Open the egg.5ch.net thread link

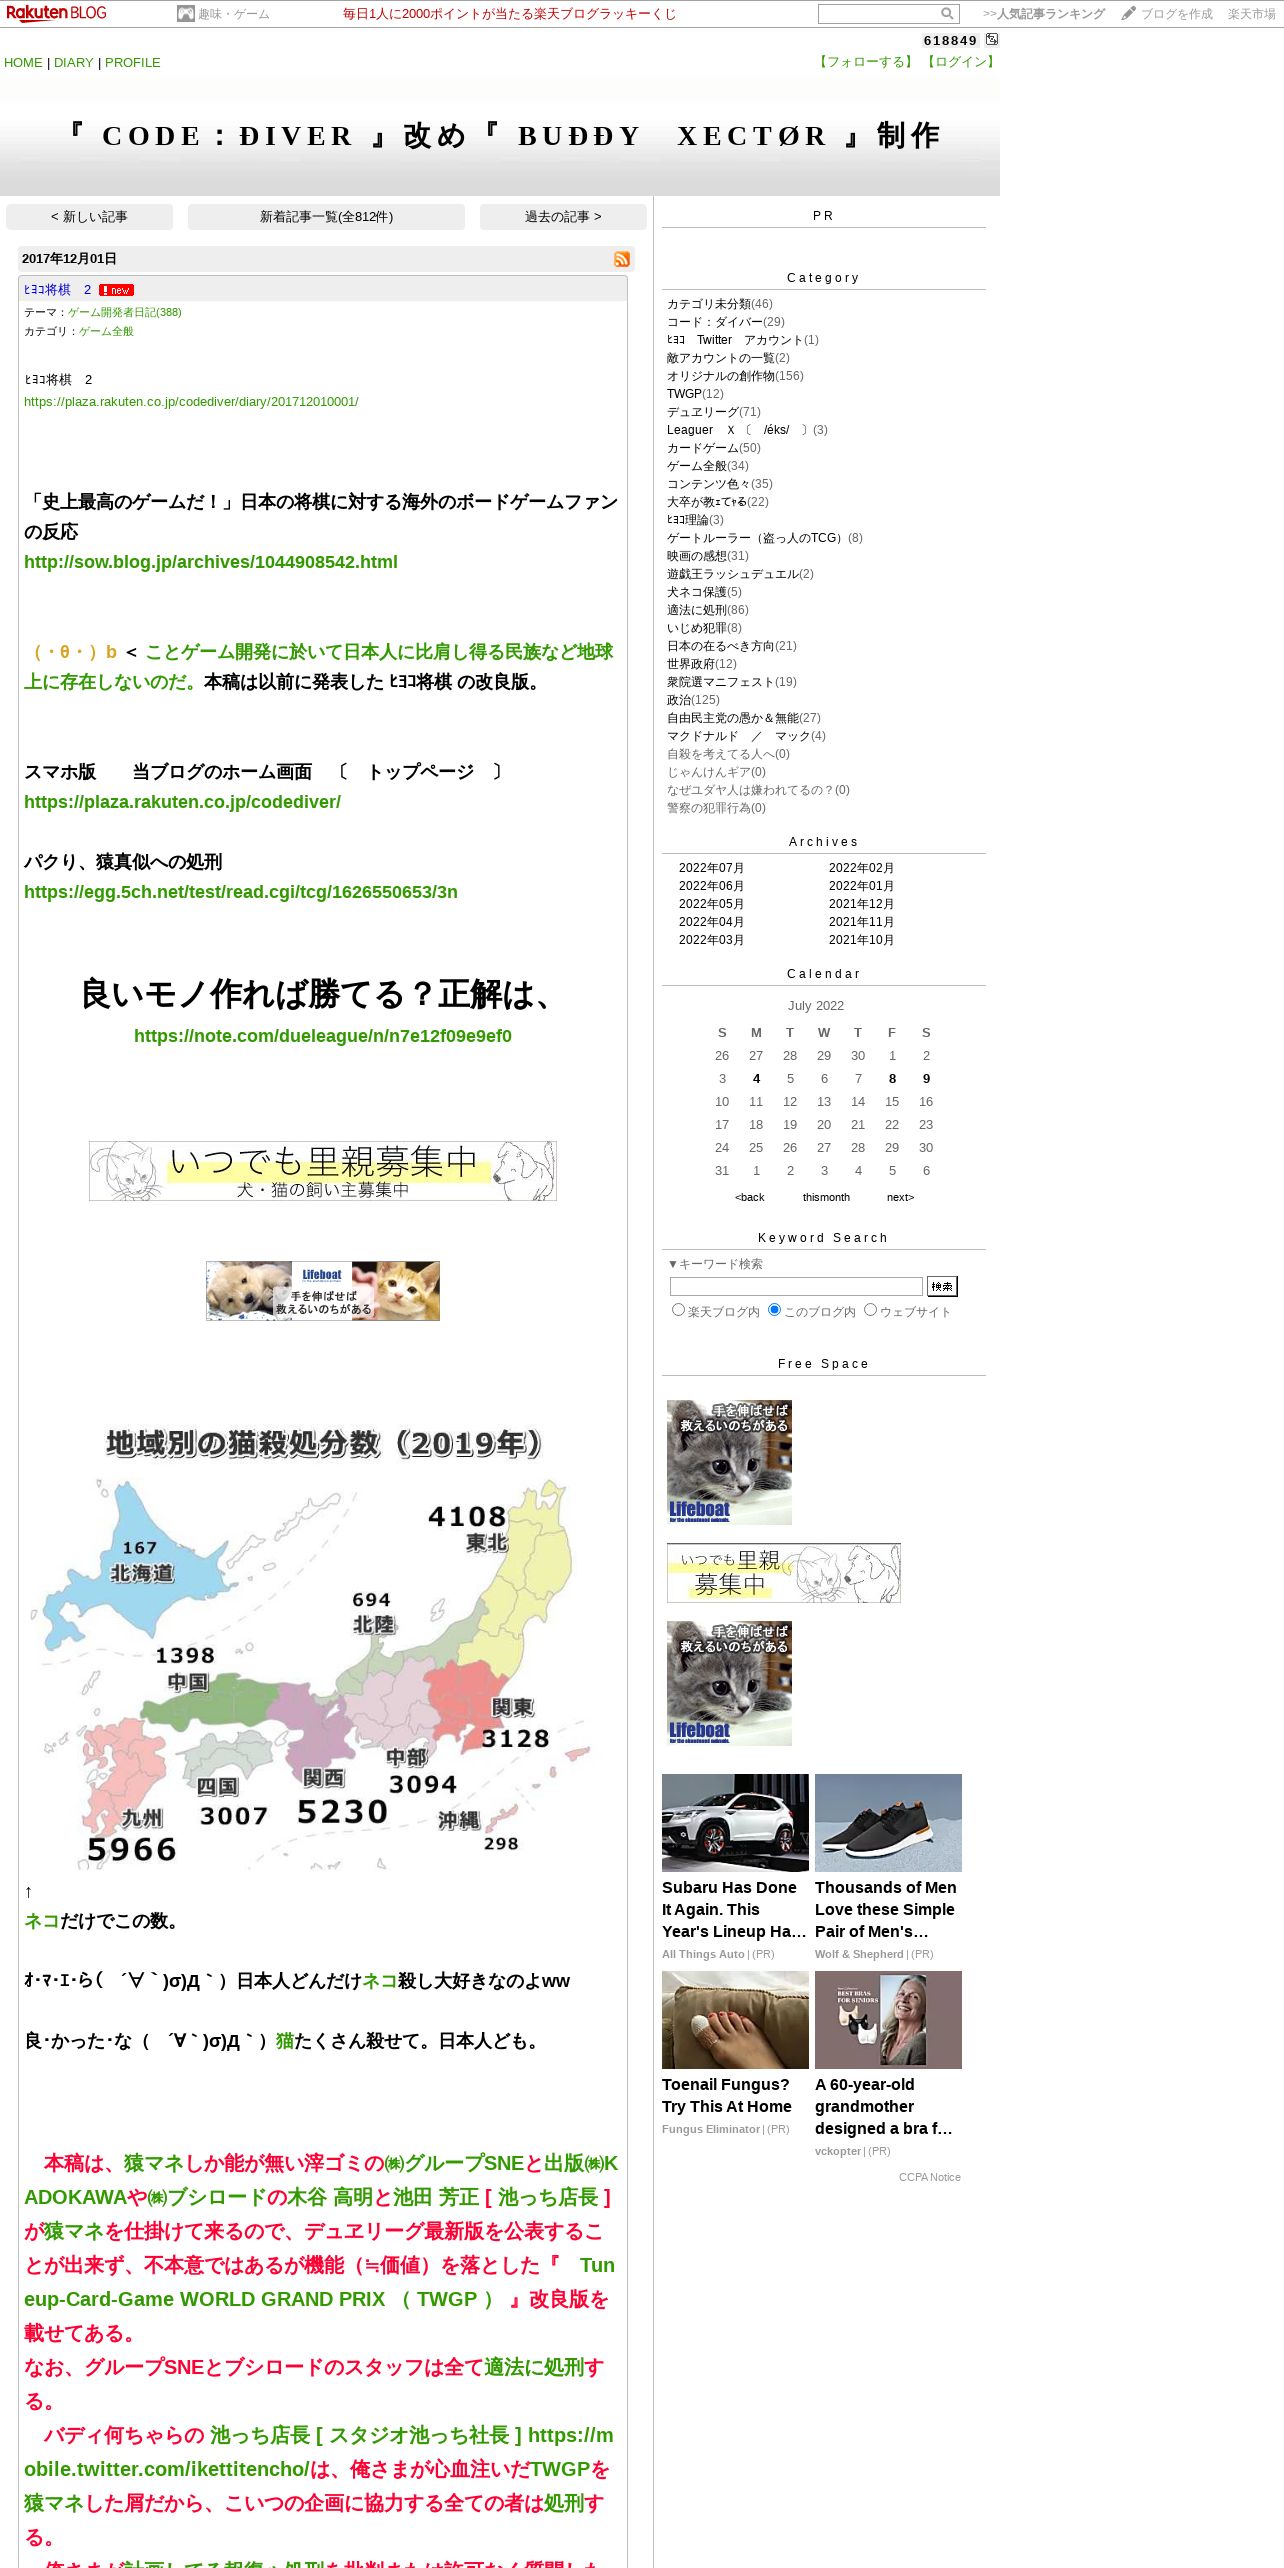241,892
